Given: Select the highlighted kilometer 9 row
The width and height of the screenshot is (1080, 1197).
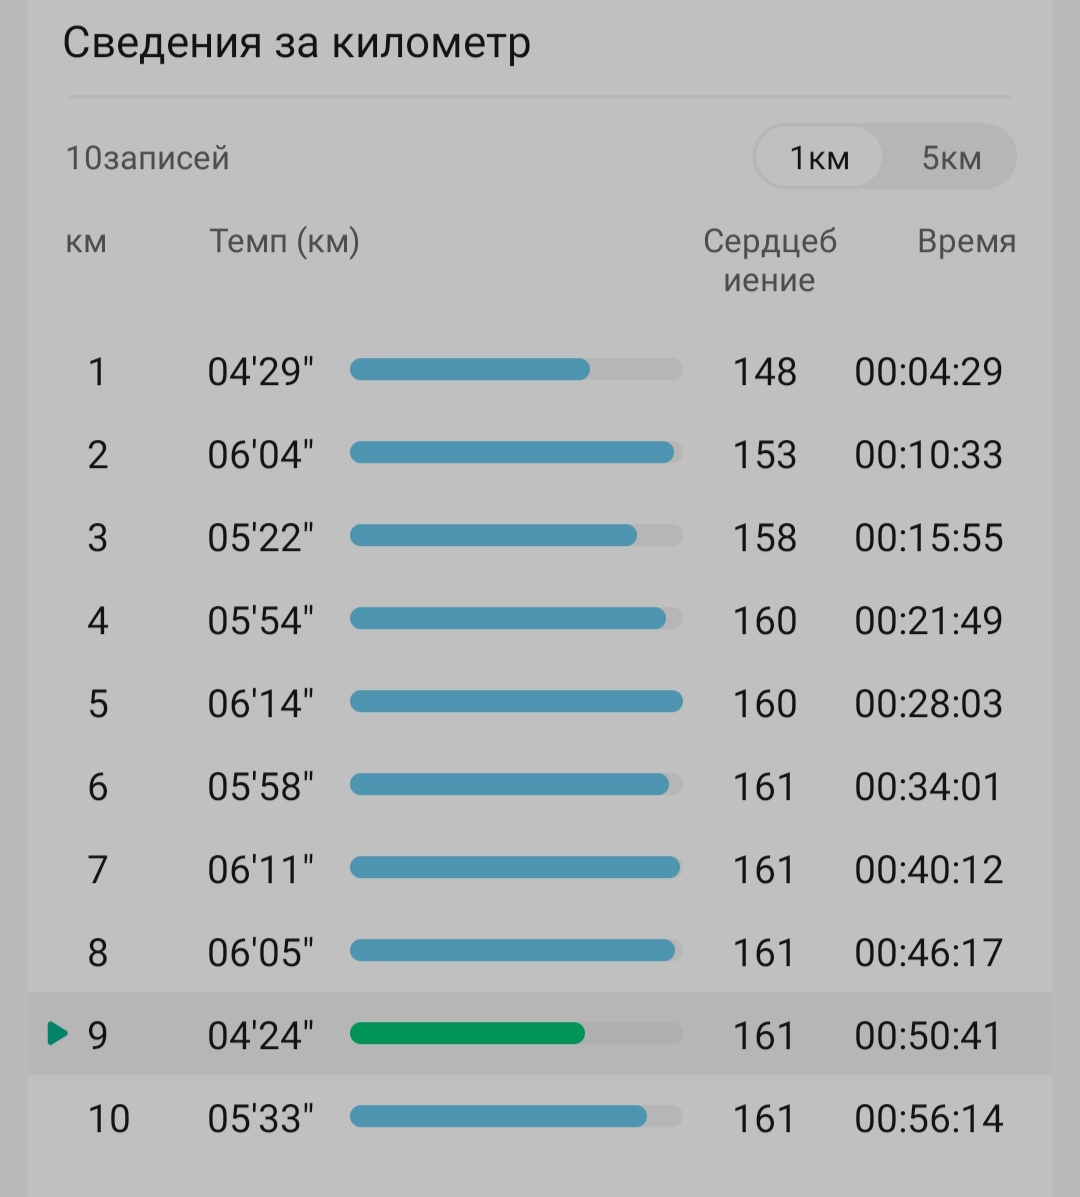Looking at the screenshot, I should click(540, 1034).
